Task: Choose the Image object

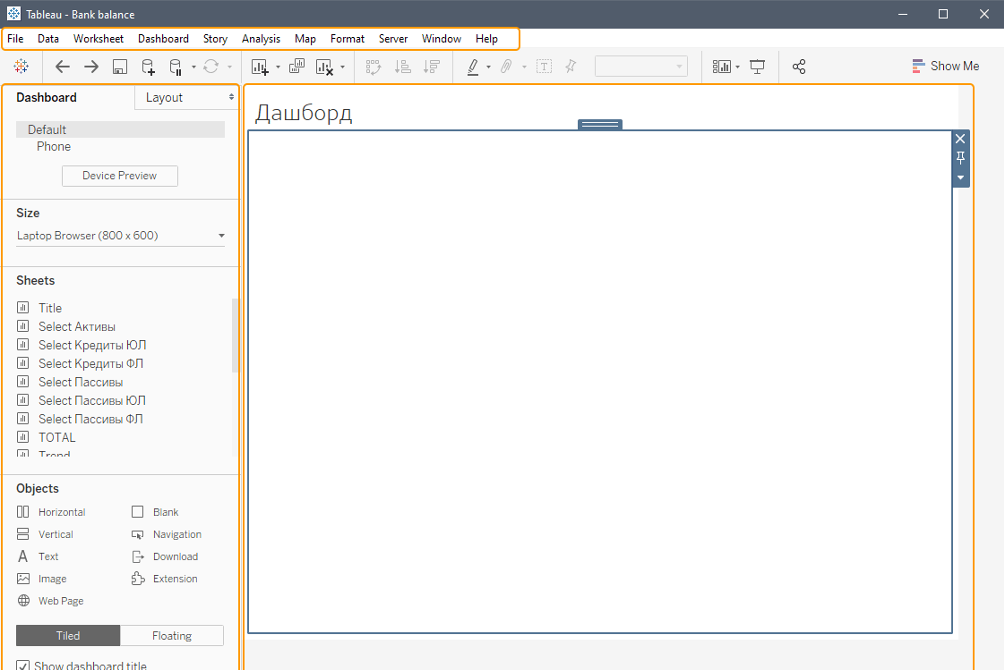Action: click(42, 579)
